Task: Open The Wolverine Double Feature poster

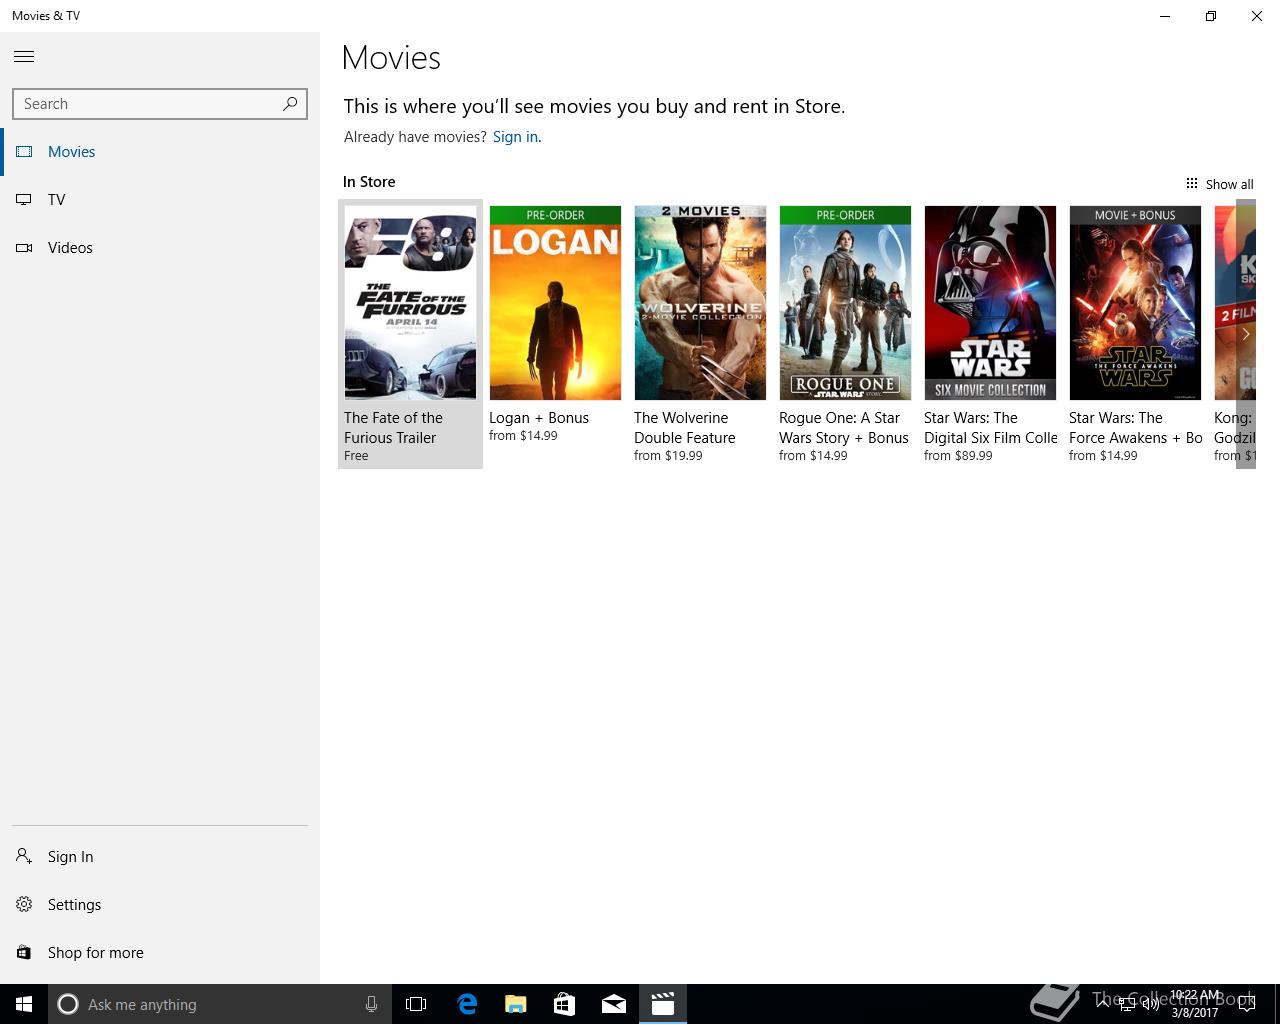Action: click(x=700, y=303)
